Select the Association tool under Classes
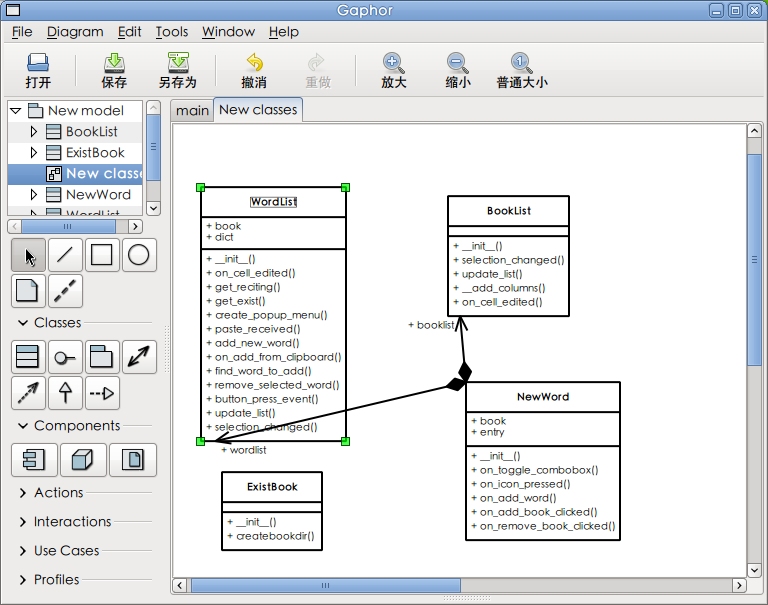The height and width of the screenshot is (605, 768). pos(139,357)
